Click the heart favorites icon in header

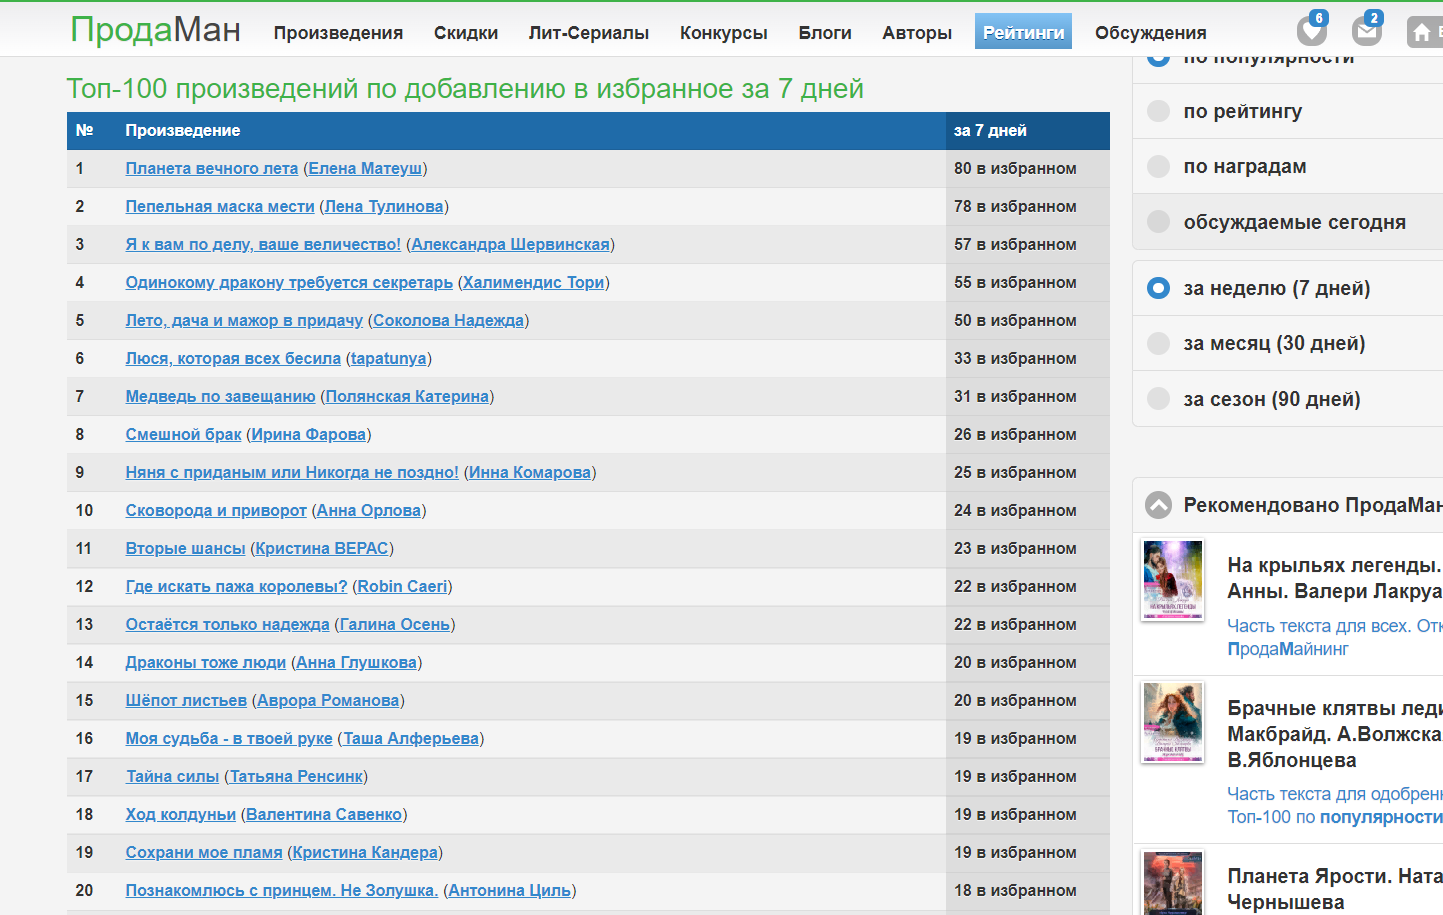click(x=1311, y=31)
